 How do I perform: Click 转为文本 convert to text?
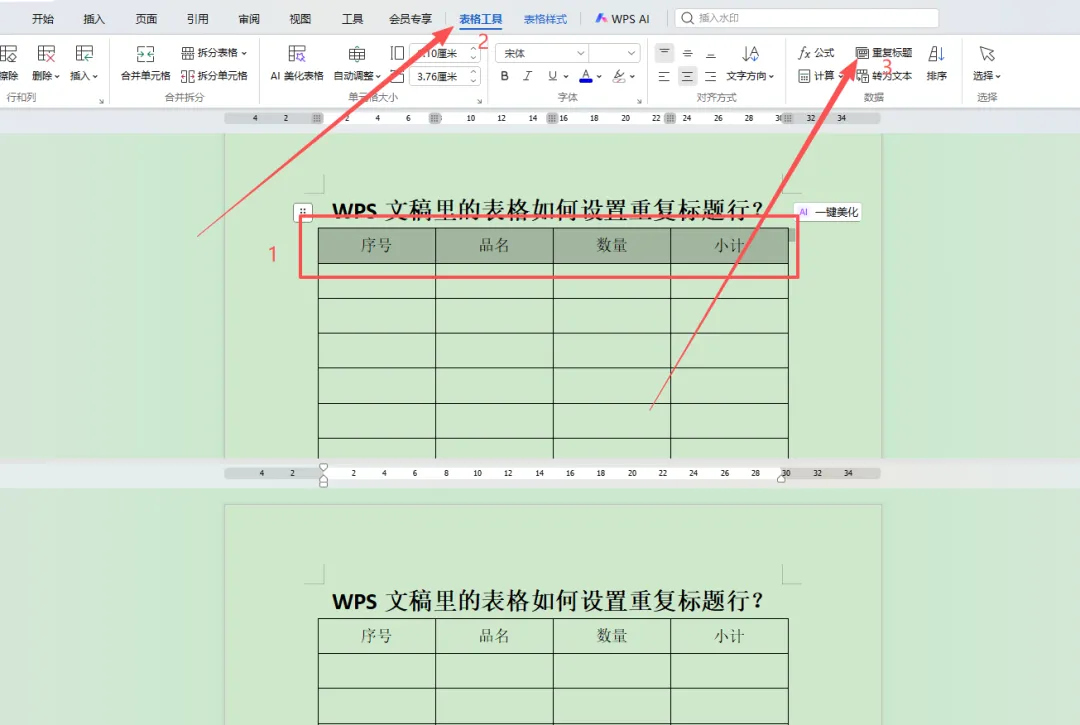(x=884, y=76)
